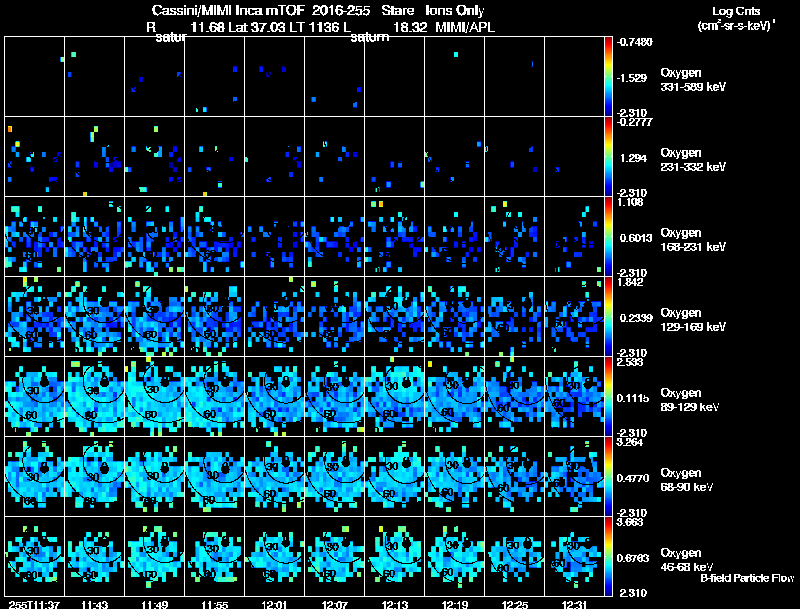Click the Oxygen 168-231 keV row label

[x=693, y=240]
